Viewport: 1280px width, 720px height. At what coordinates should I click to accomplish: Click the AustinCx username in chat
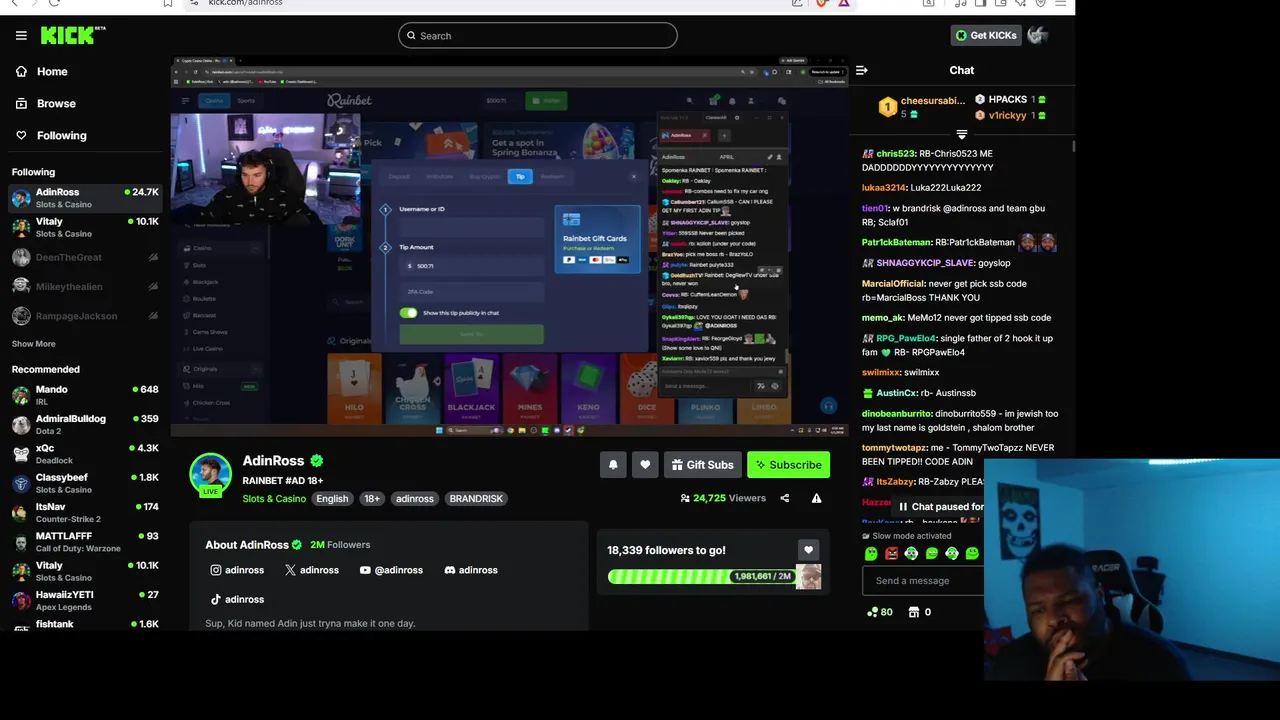pos(896,393)
